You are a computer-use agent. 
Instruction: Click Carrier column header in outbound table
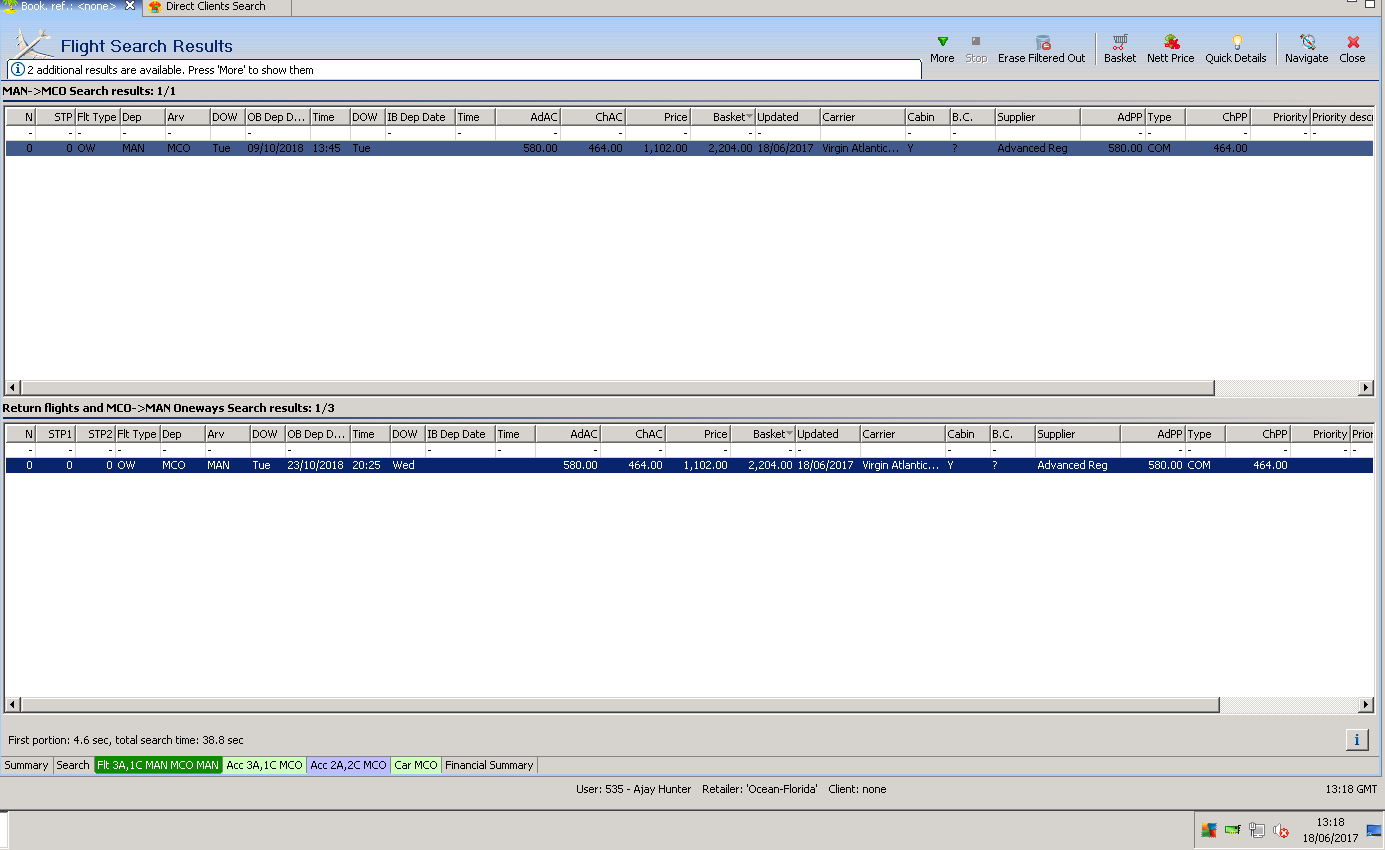click(x=862, y=117)
